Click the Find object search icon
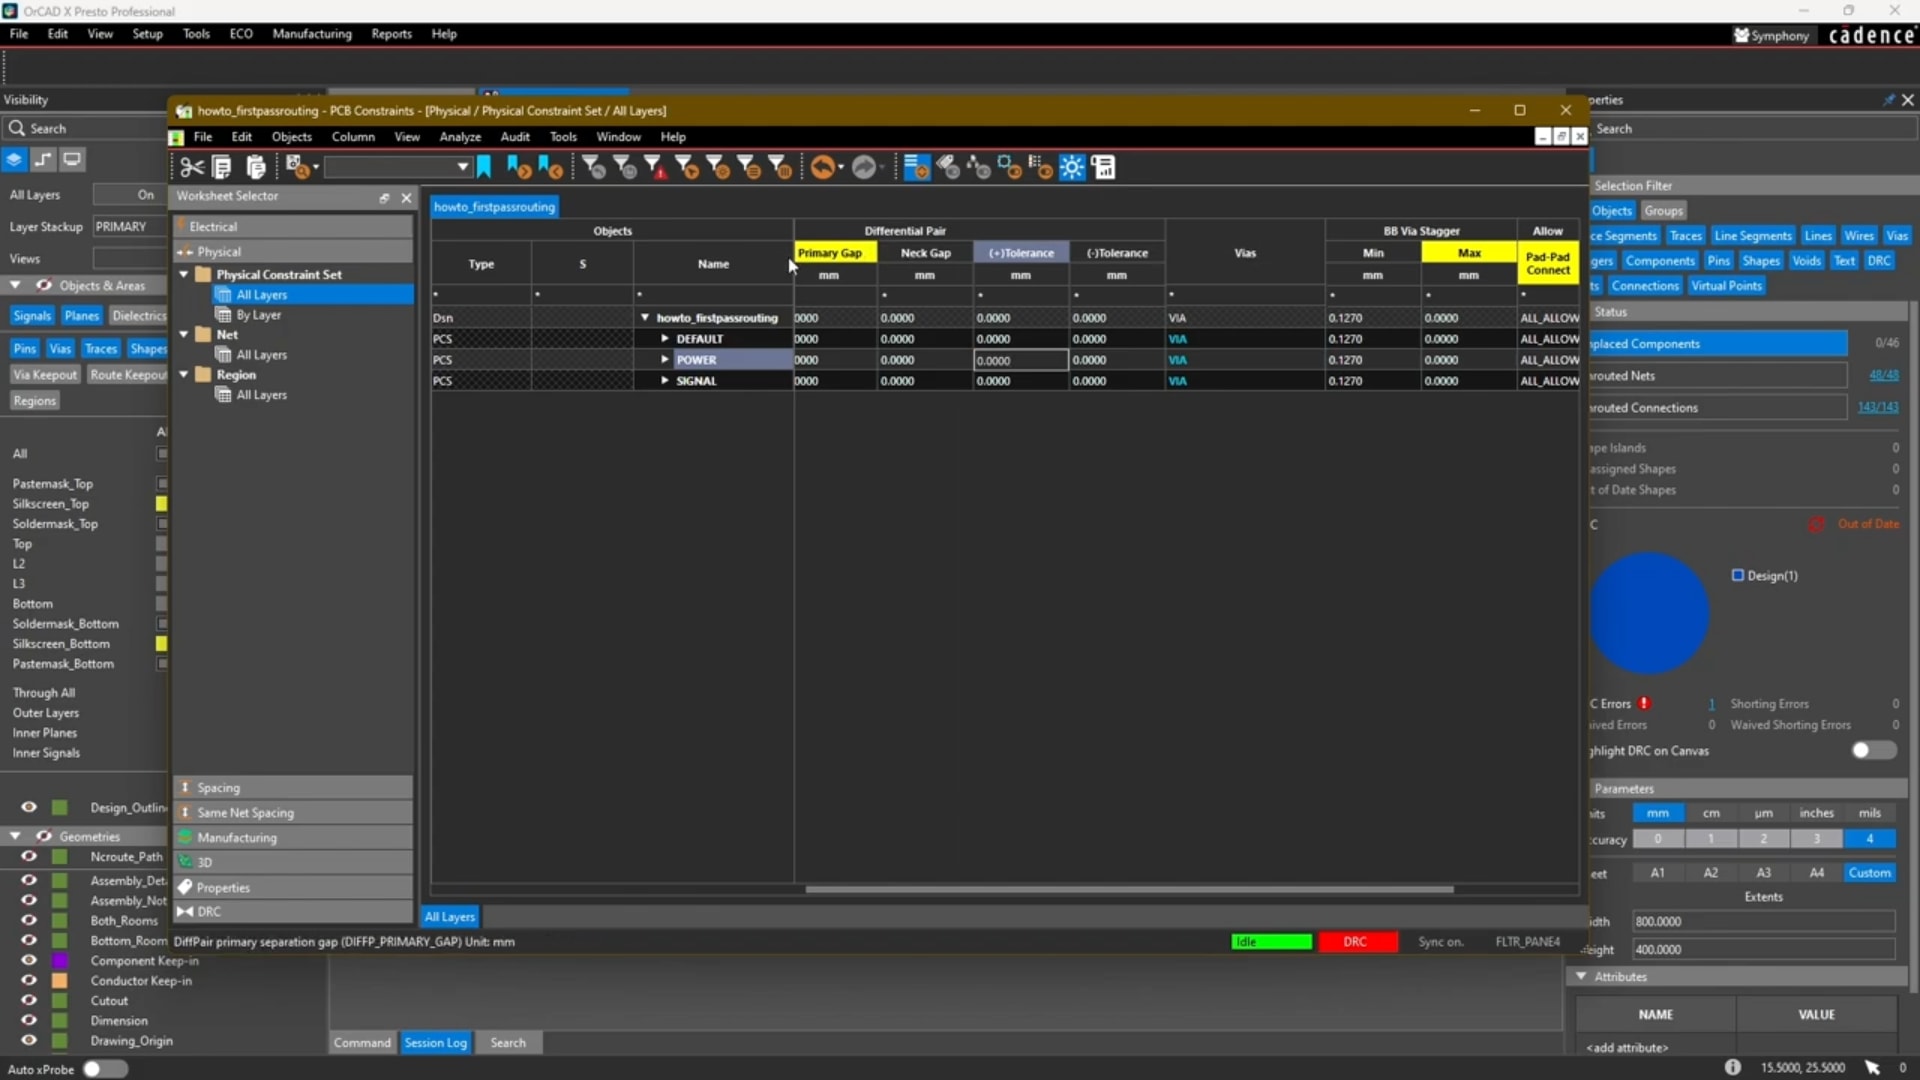1920x1080 pixels. [x=297, y=167]
